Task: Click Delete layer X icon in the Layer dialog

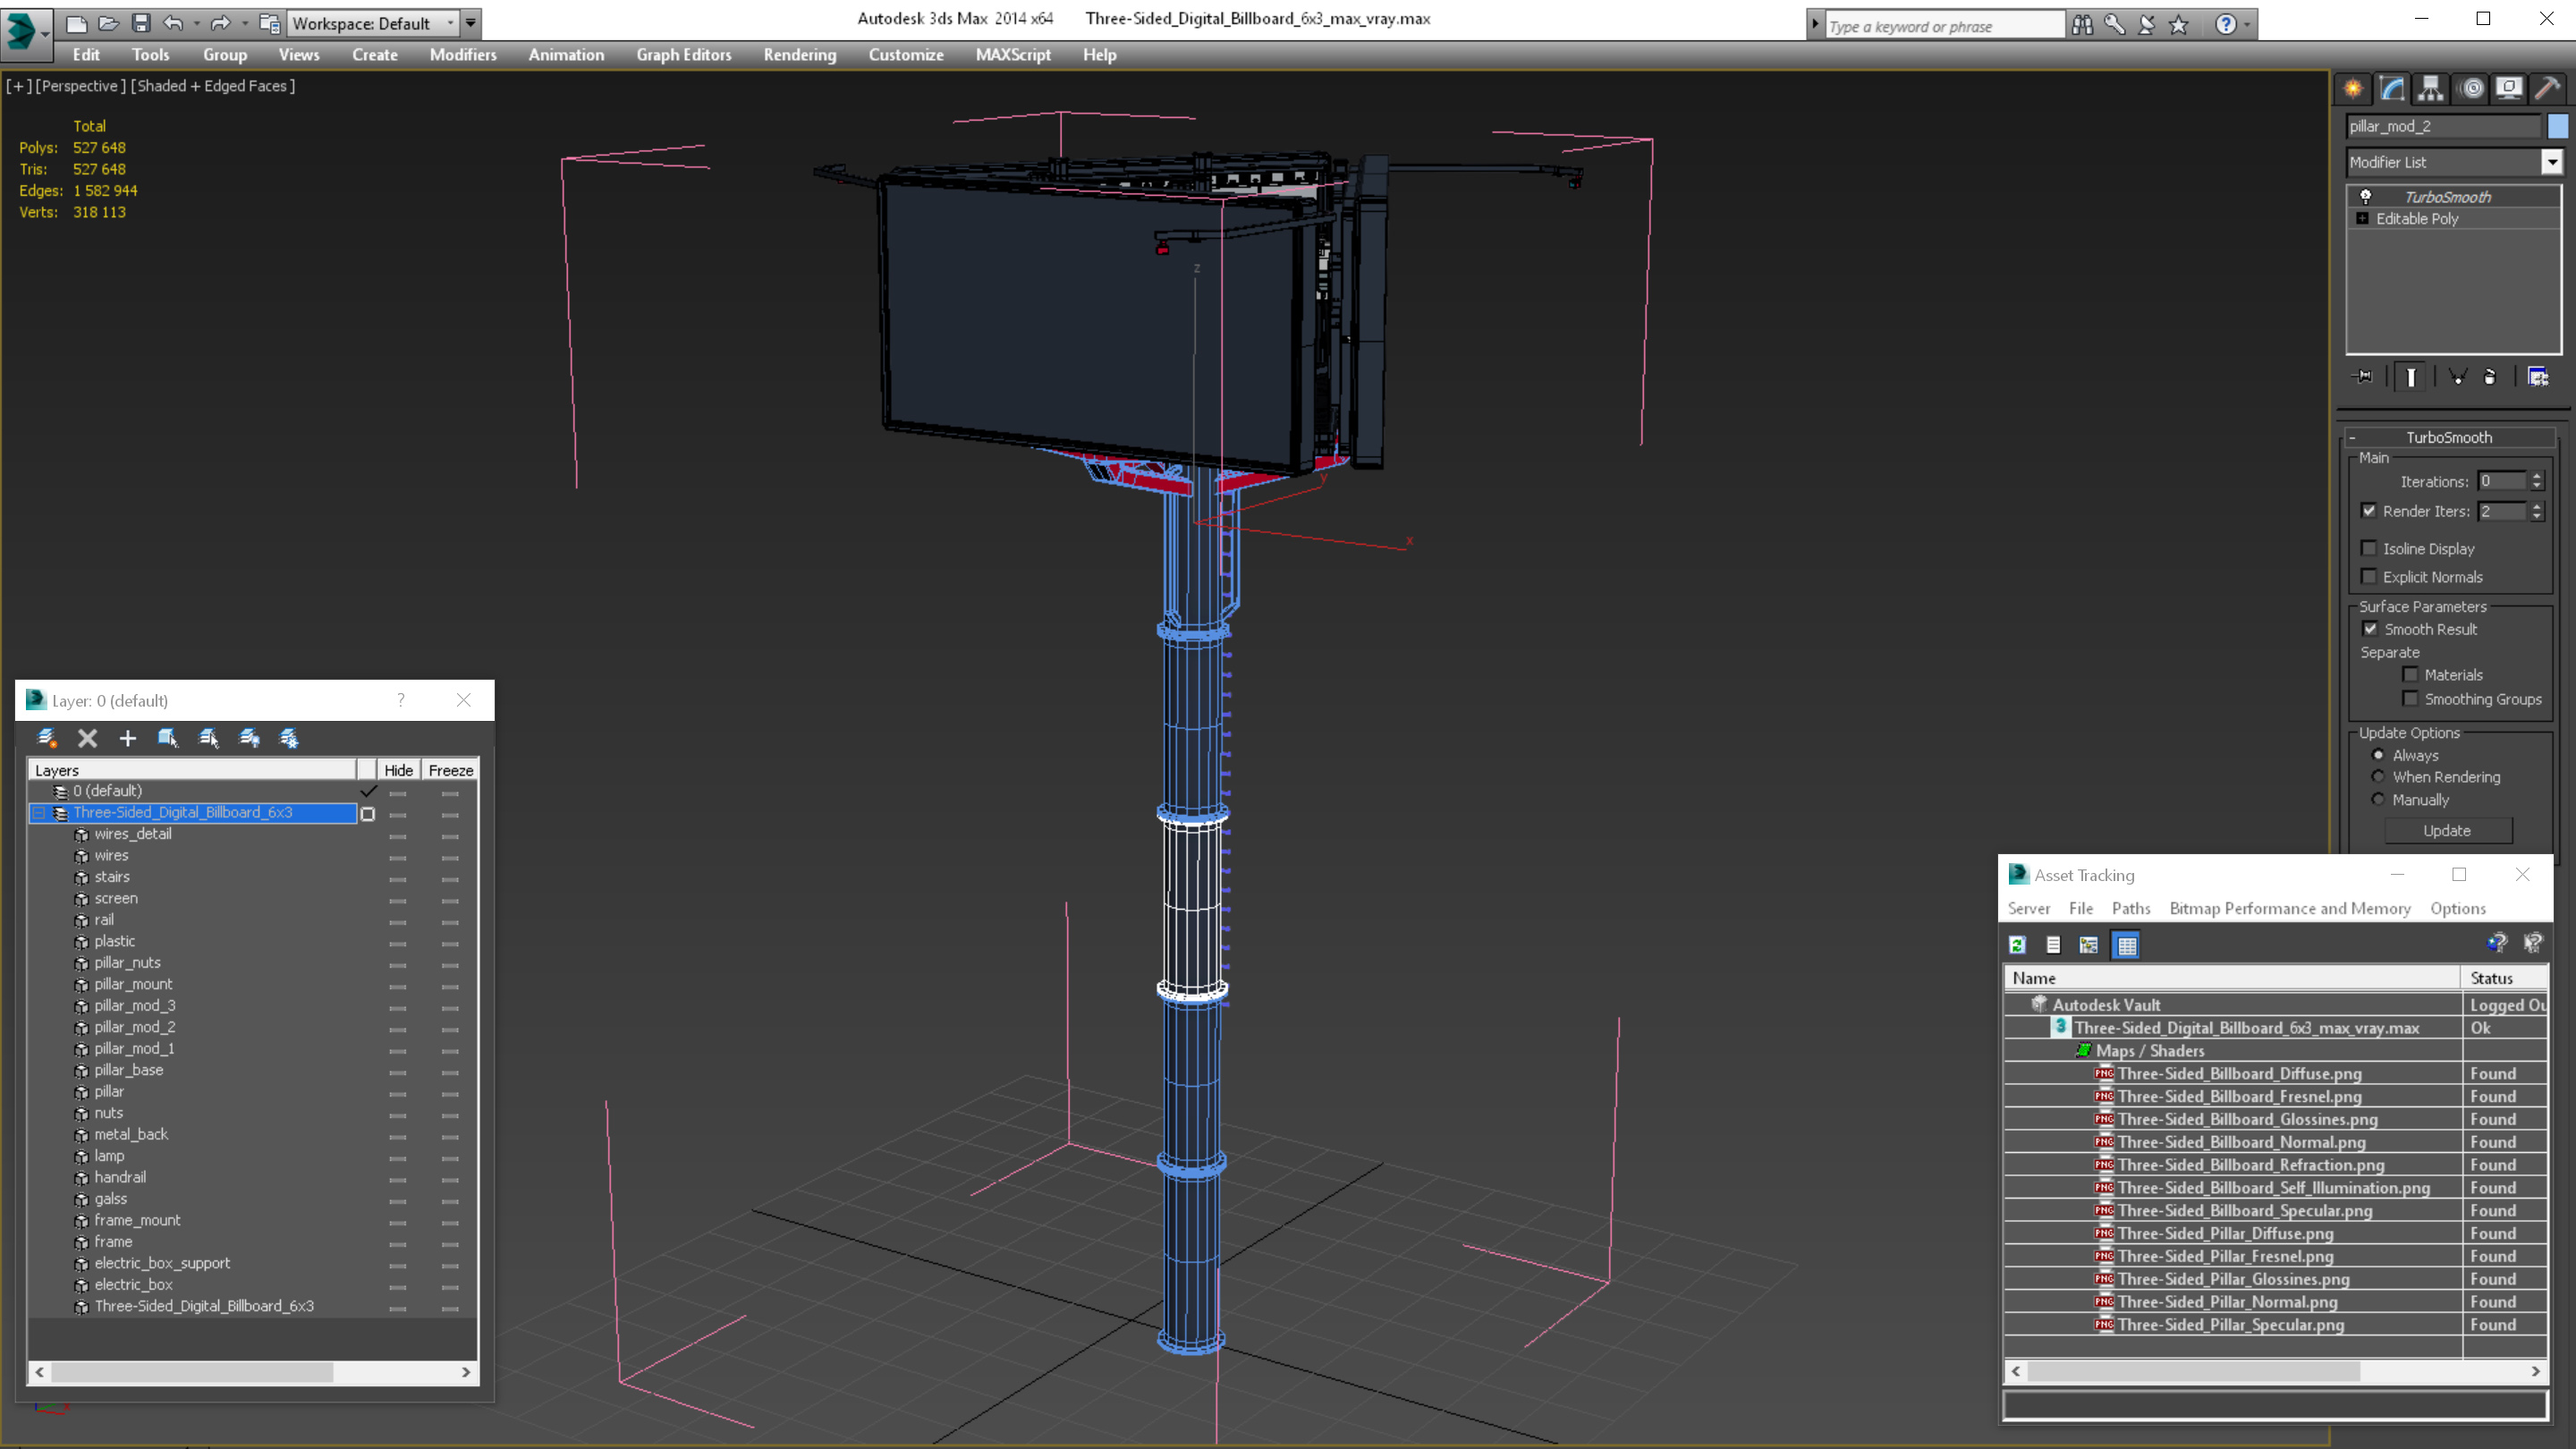Action: coord(88,738)
